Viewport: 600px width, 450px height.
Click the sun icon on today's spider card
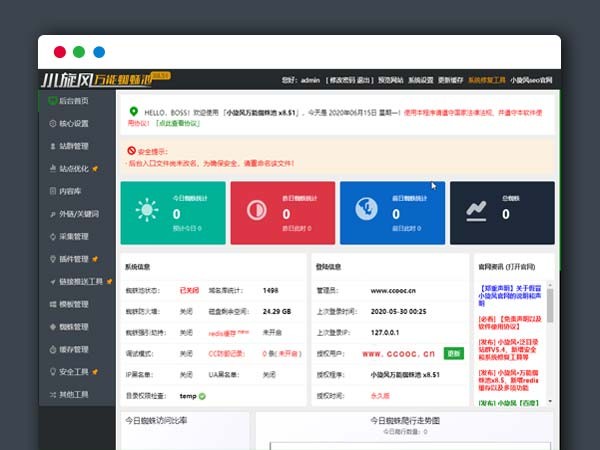pyautogui.click(x=147, y=210)
